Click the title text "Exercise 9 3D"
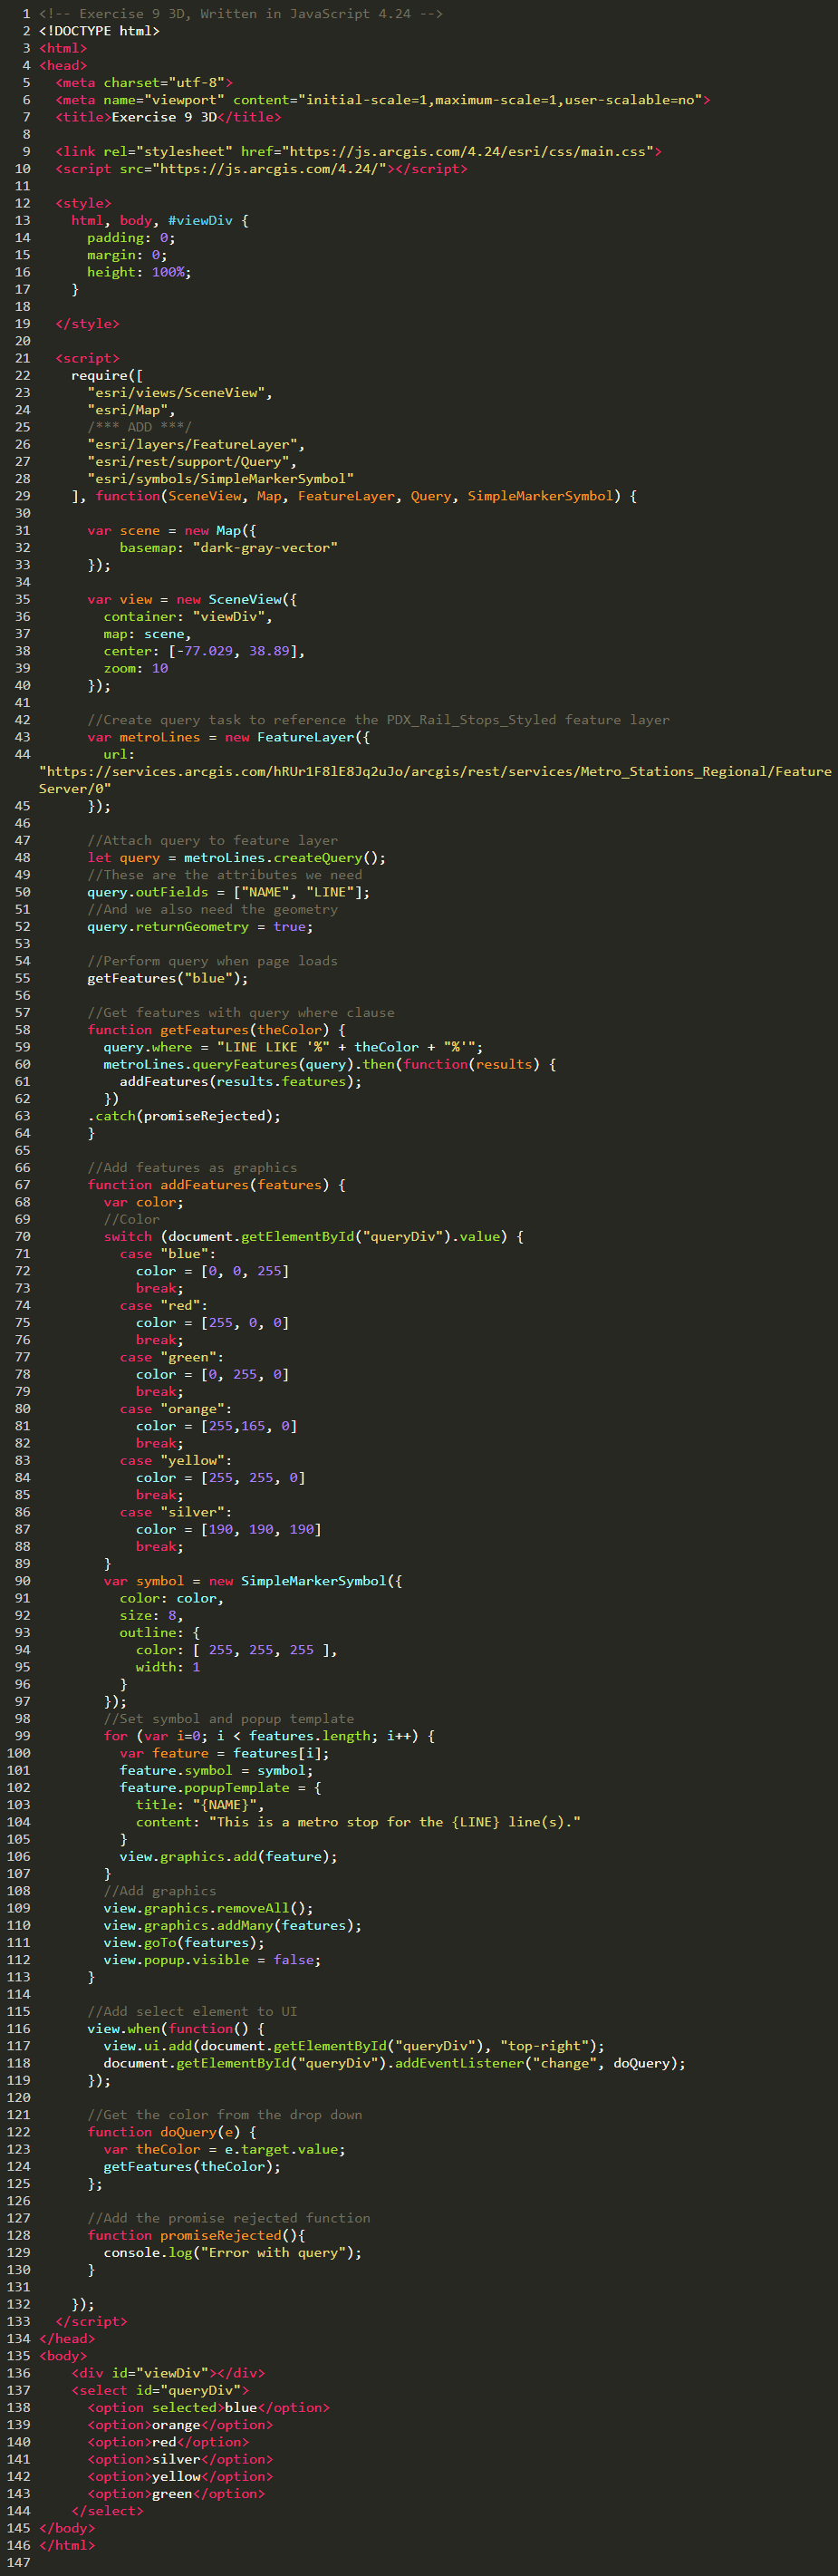 [x=164, y=117]
